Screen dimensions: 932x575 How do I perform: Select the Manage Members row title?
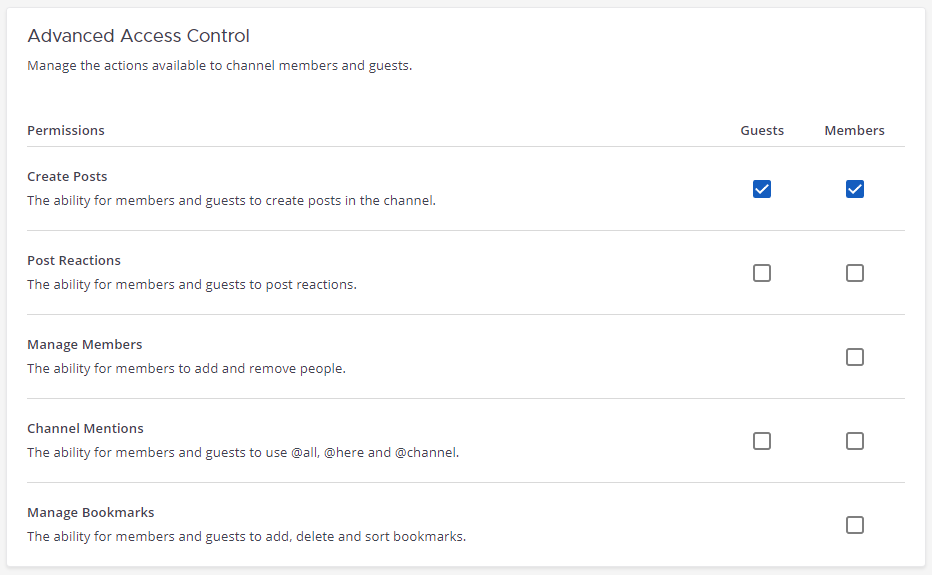[x=85, y=344]
